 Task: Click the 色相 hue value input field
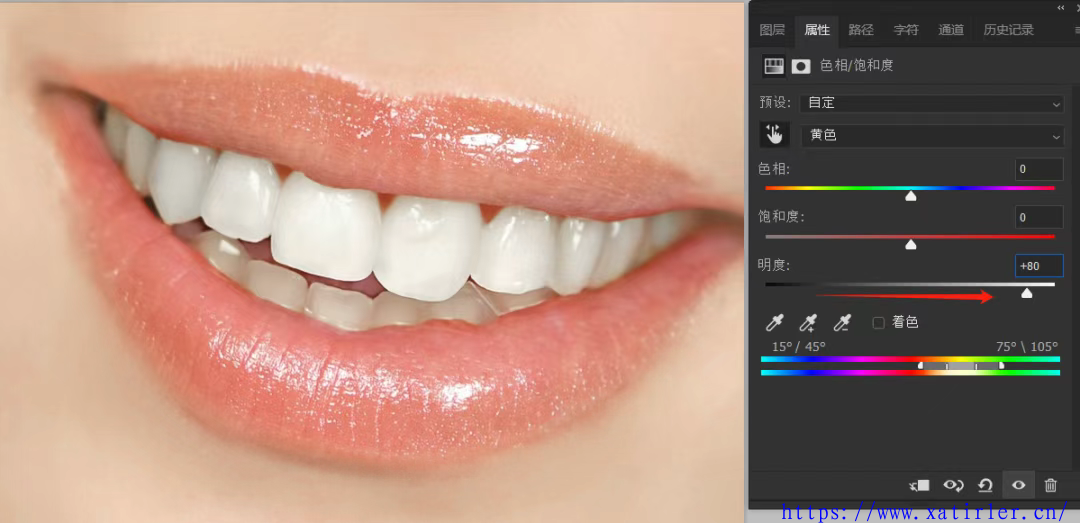[x=1038, y=169]
